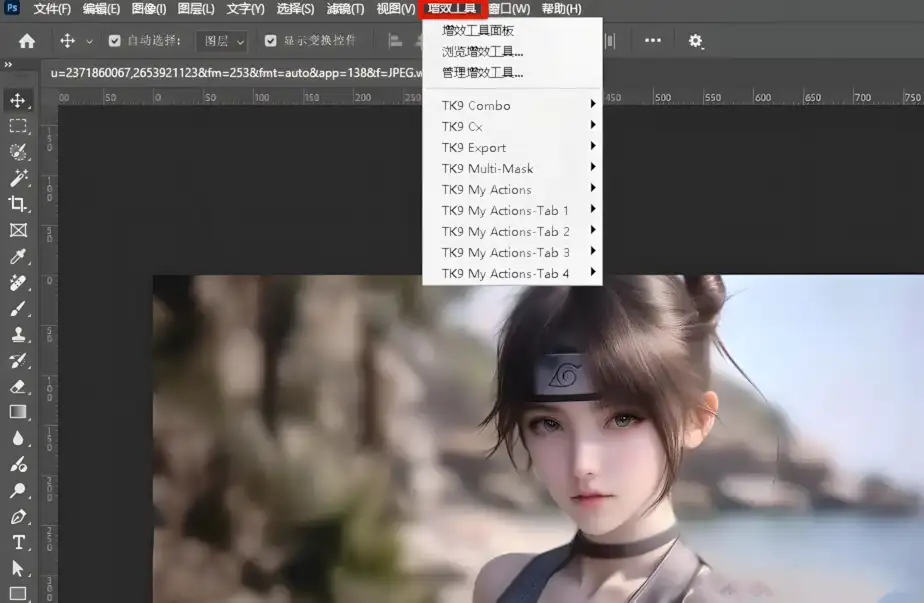Select the Spot Healing Brush tool

coord(18,282)
